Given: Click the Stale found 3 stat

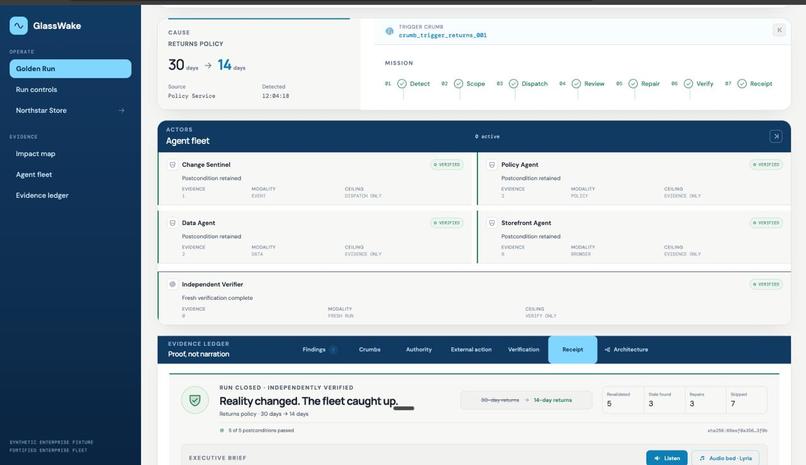Looking at the screenshot, I should (x=663, y=400).
